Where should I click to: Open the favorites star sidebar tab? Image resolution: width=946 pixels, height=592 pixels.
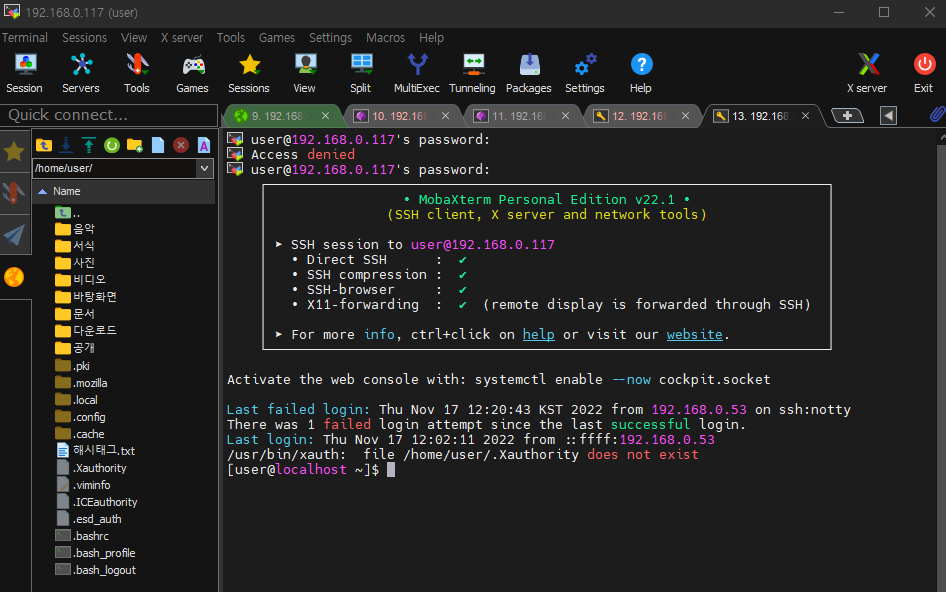tap(14, 151)
